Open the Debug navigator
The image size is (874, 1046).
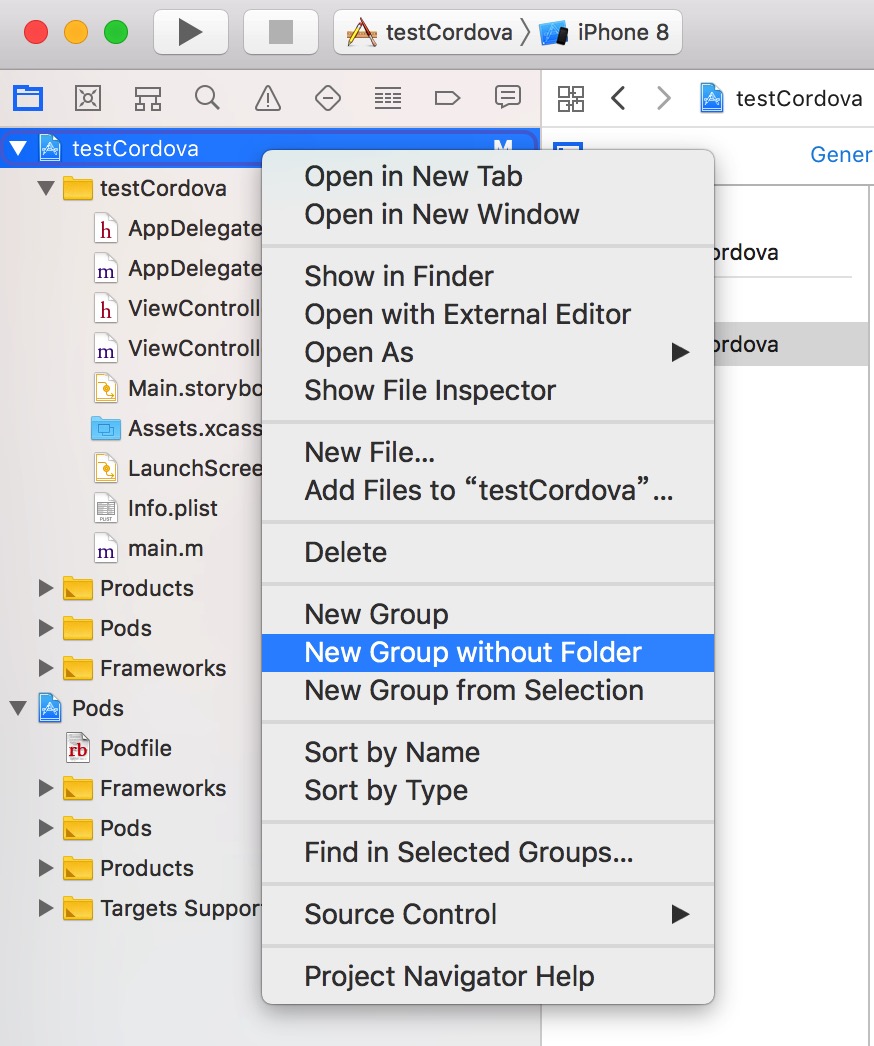pyautogui.click(x=388, y=99)
